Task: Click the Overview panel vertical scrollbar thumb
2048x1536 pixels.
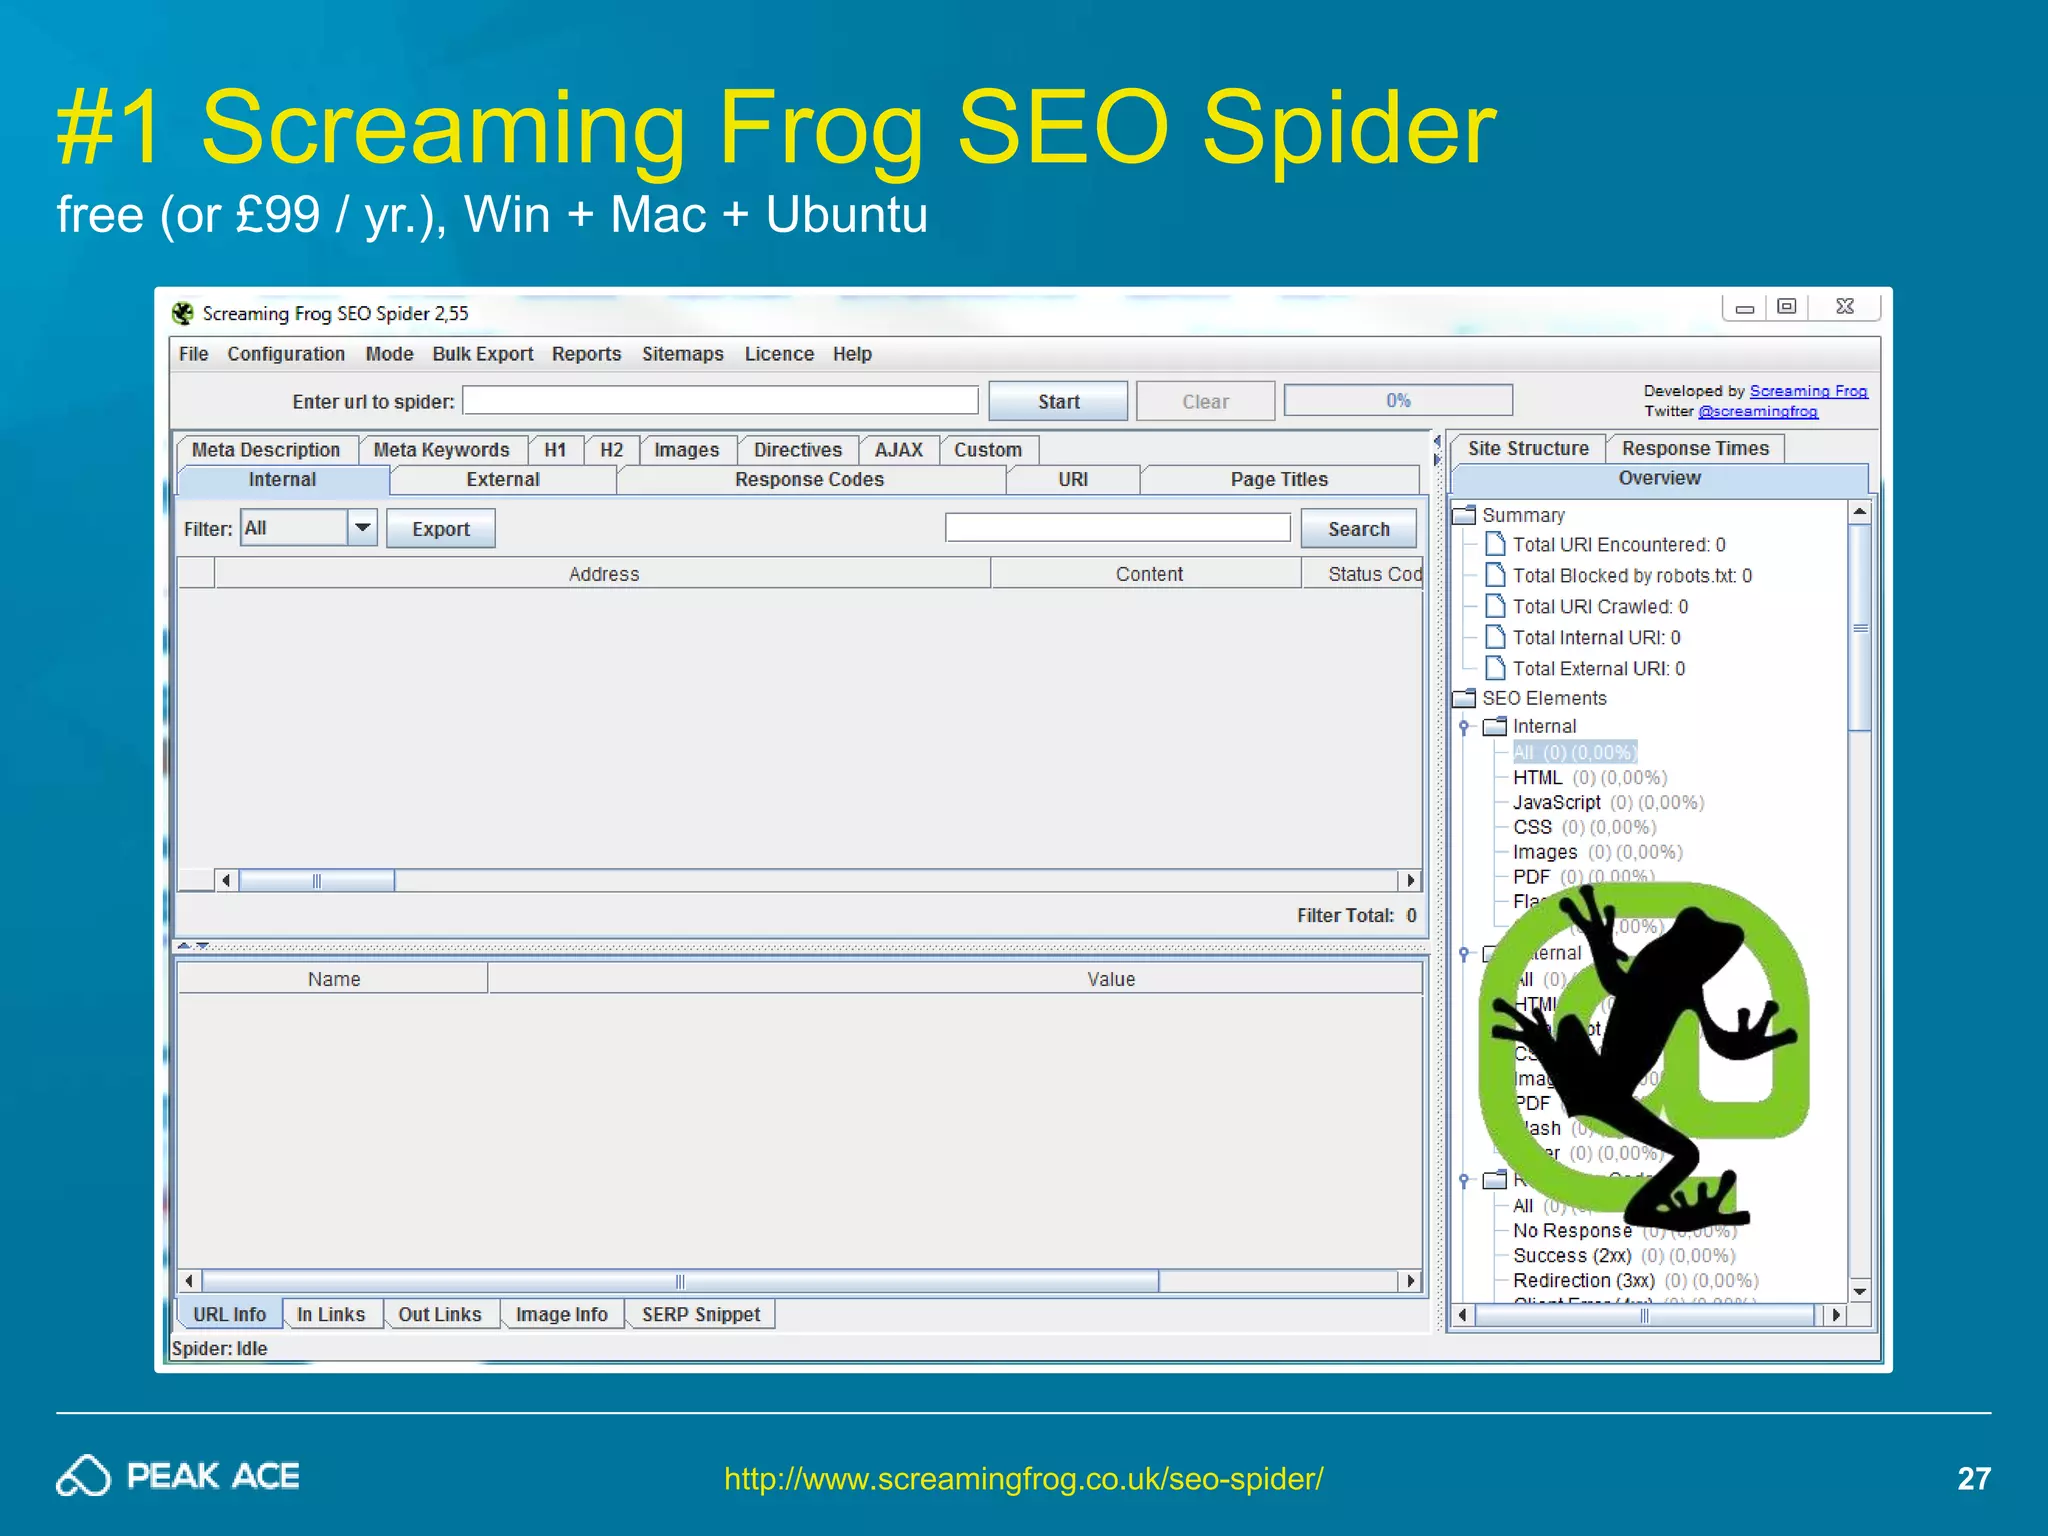Action: pyautogui.click(x=1859, y=628)
